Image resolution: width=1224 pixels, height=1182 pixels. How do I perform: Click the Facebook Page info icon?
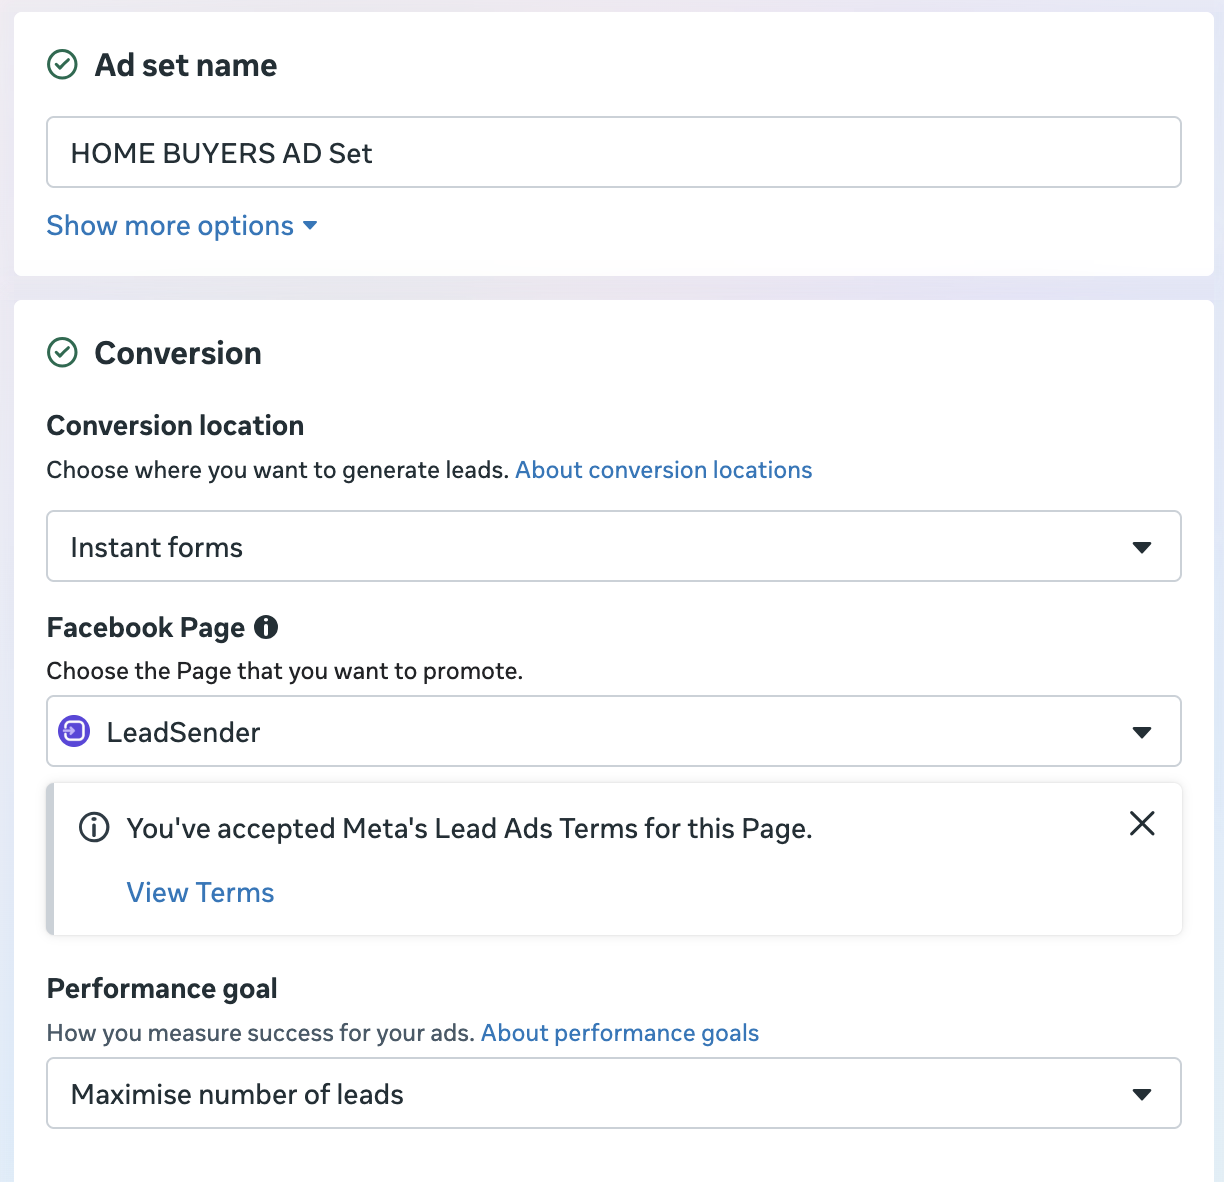pyautogui.click(x=266, y=627)
